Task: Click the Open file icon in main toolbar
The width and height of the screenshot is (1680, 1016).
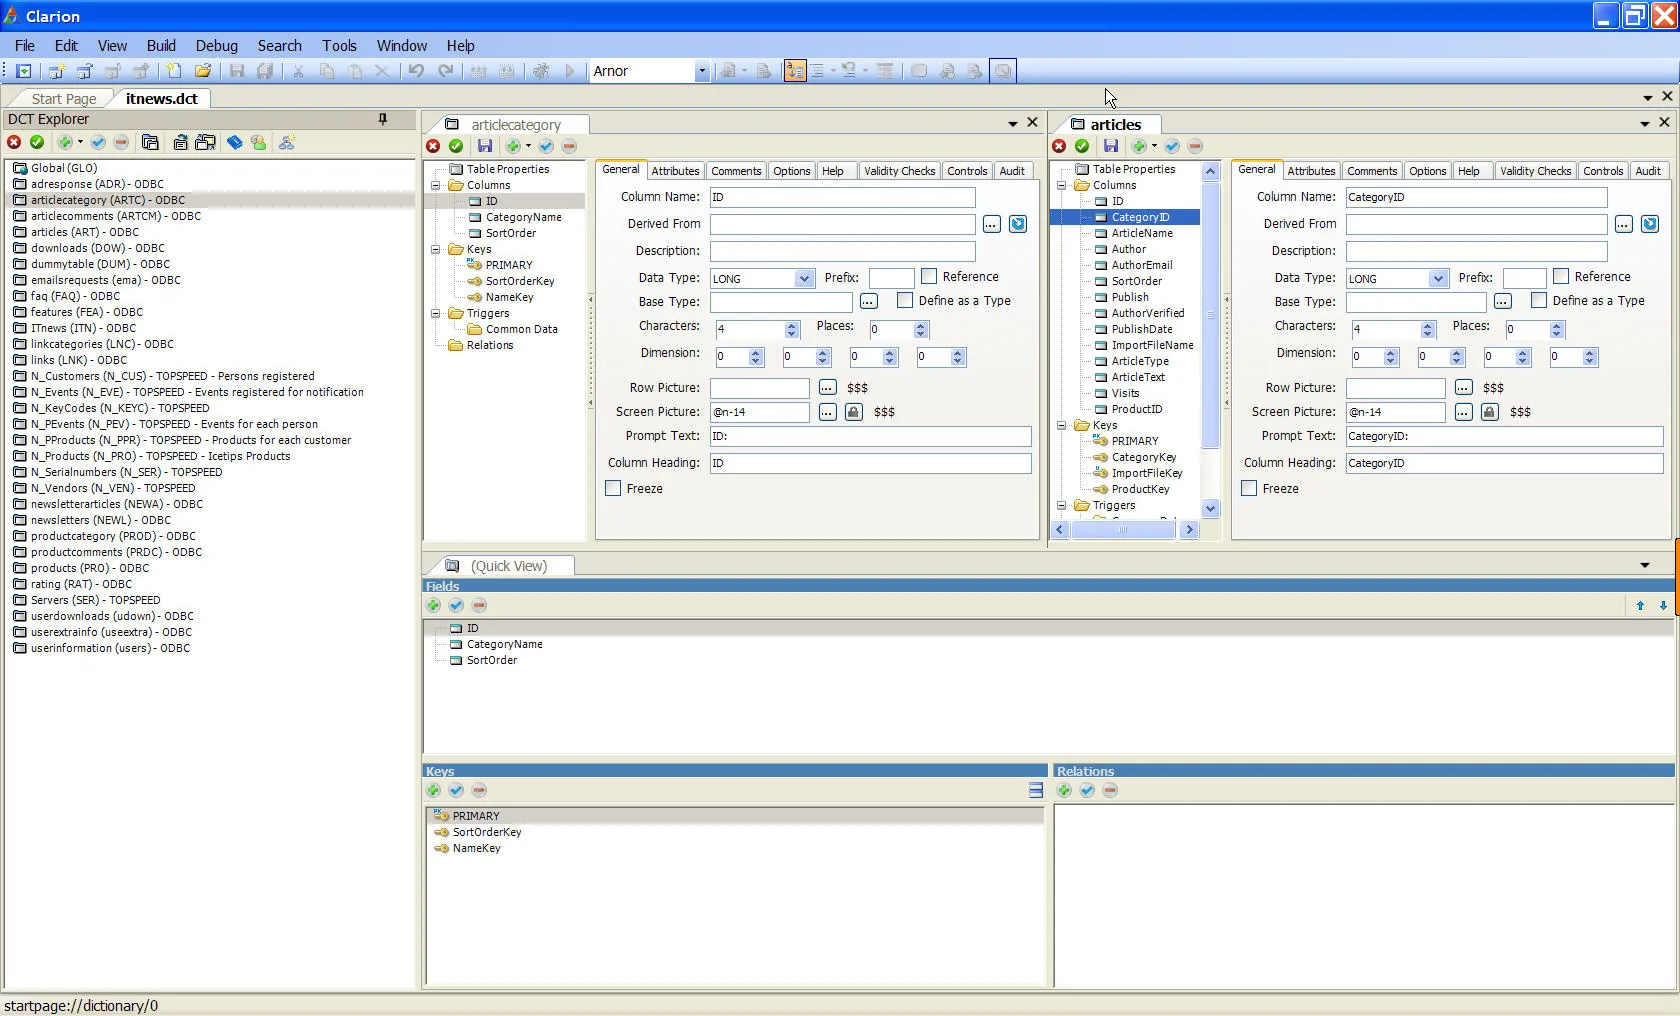Action: tap(203, 71)
